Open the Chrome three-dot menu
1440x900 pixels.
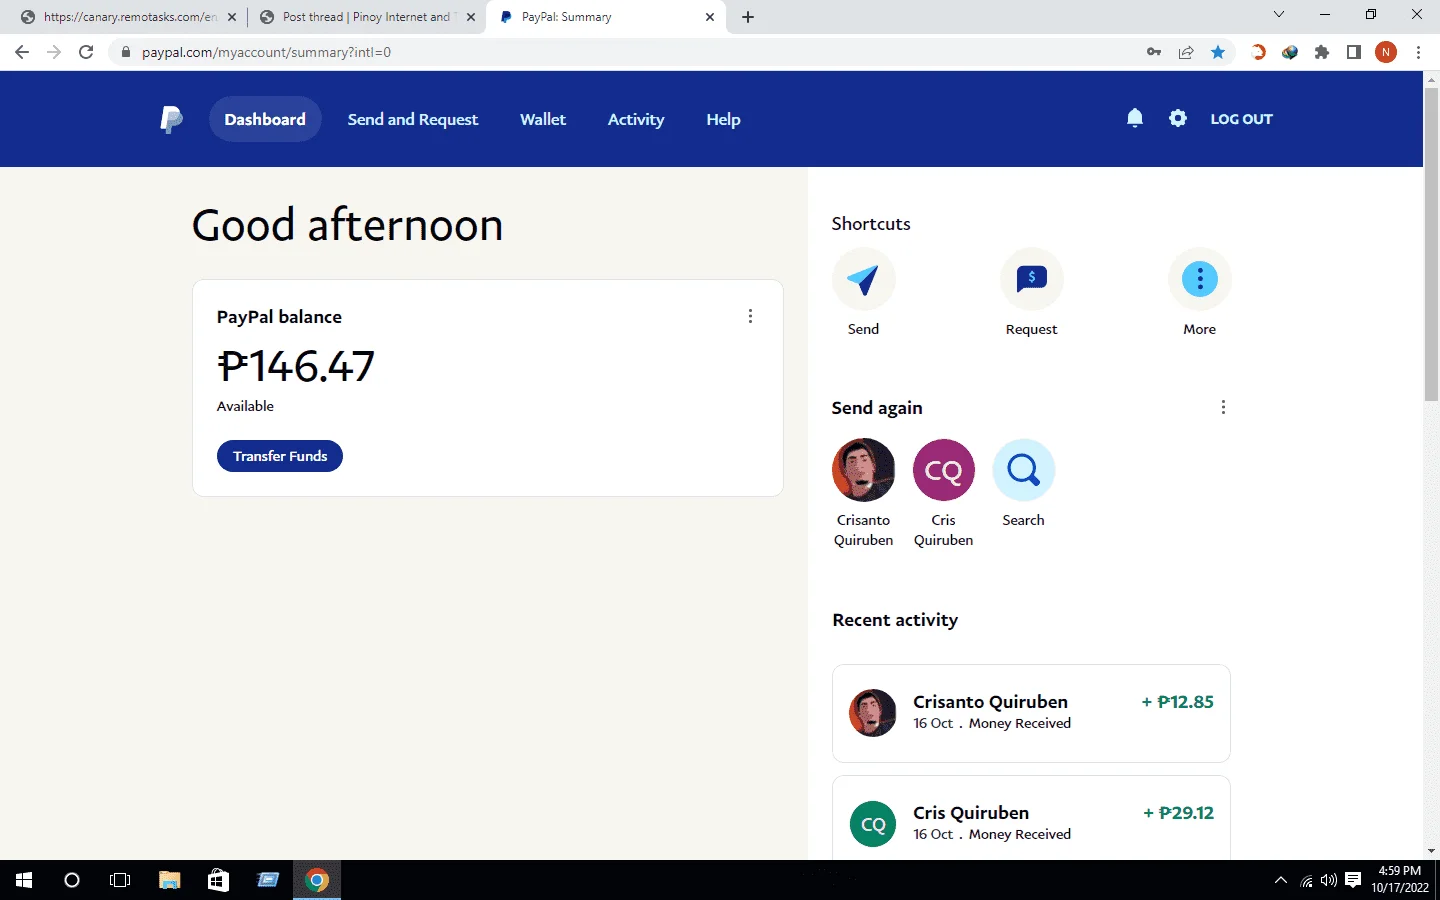click(x=1418, y=52)
